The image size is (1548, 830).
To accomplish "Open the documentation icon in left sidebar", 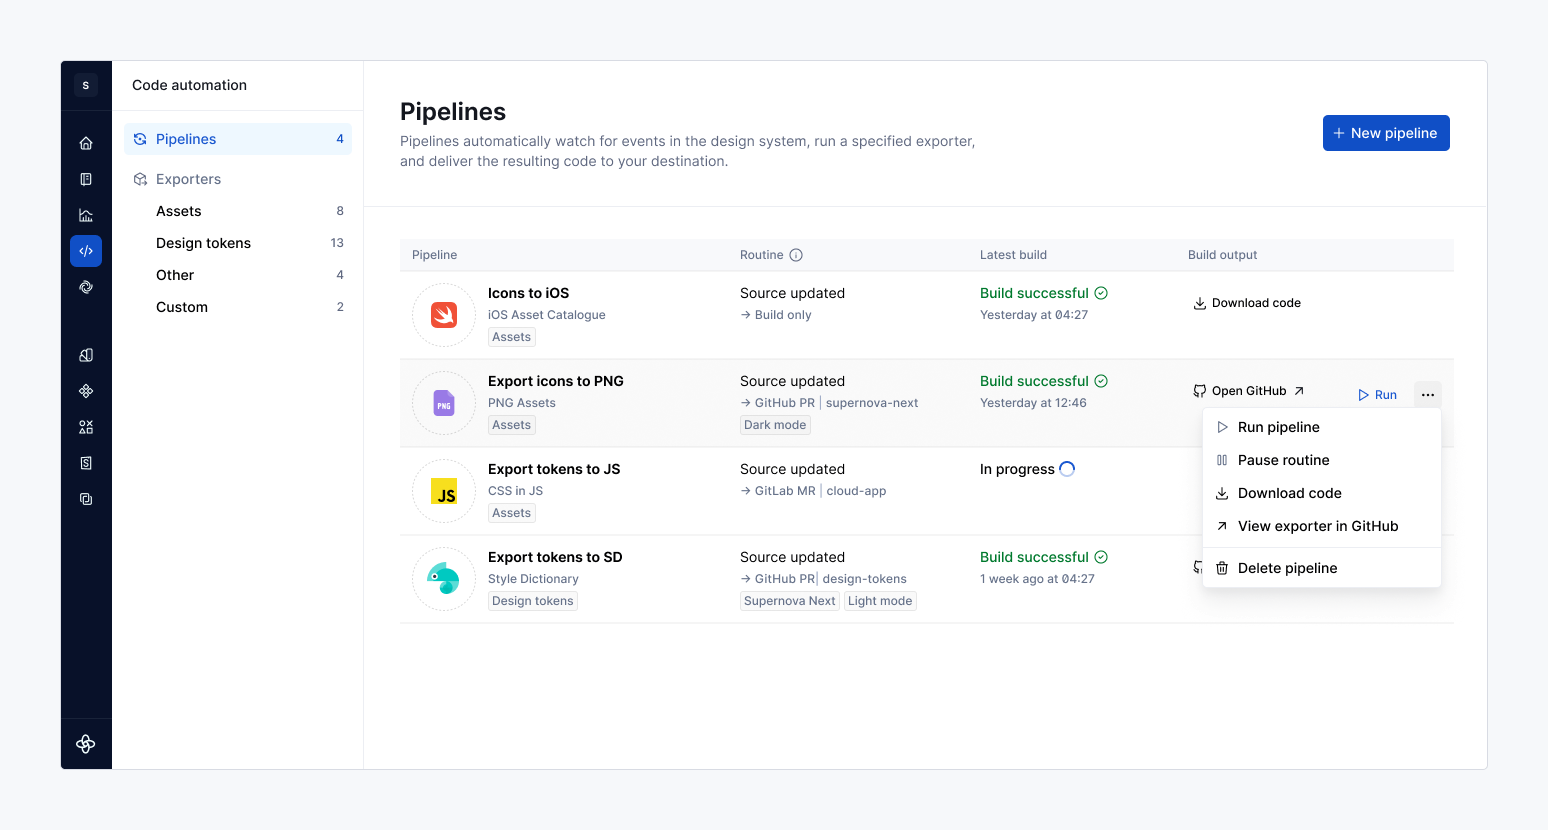I will 86,178.
